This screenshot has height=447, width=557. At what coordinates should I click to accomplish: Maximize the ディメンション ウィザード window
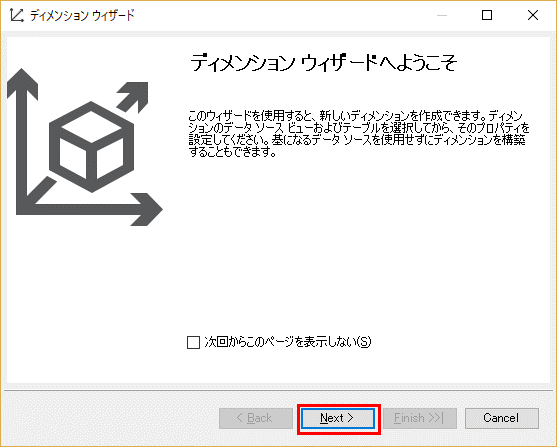click(x=487, y=15)
